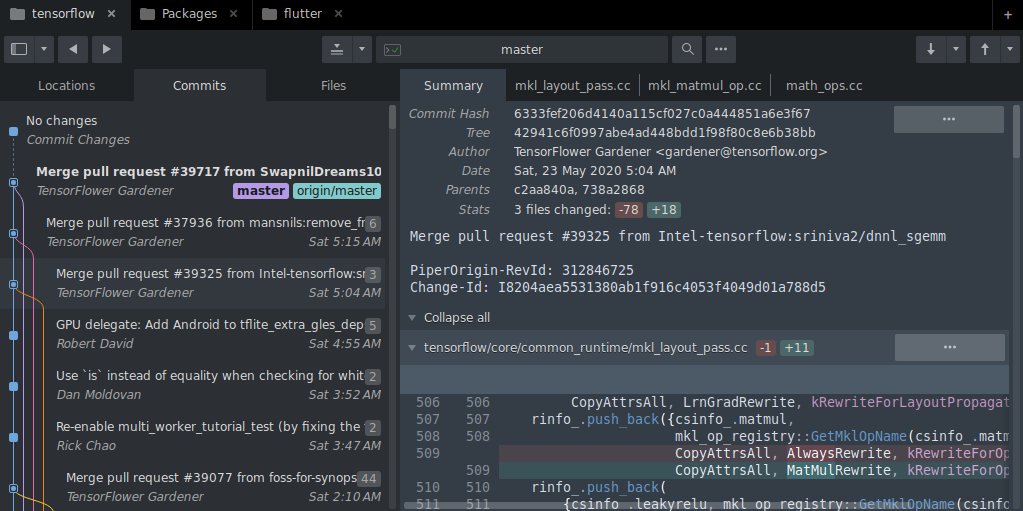
Task: Select commit Merge pull request #37936
Action: point(194,232)
